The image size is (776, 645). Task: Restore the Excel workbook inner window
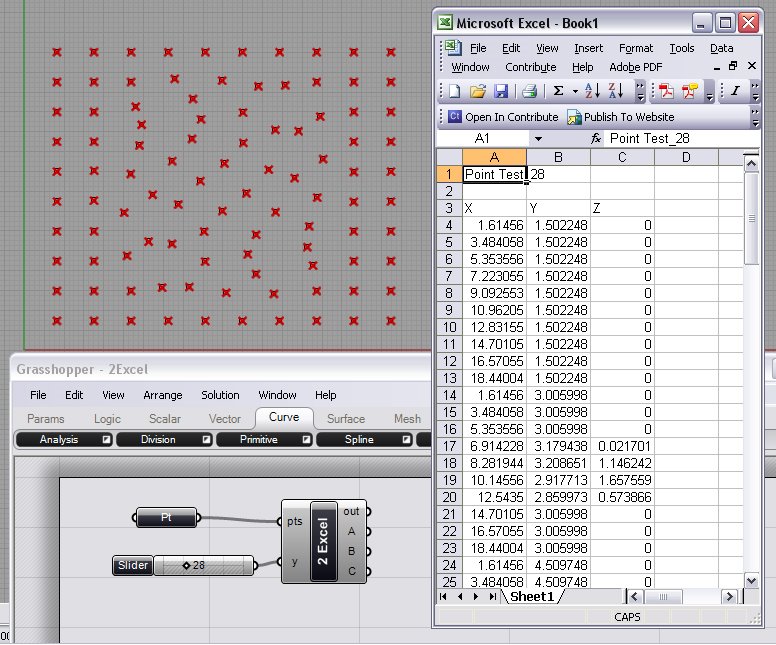coord(733,66)
